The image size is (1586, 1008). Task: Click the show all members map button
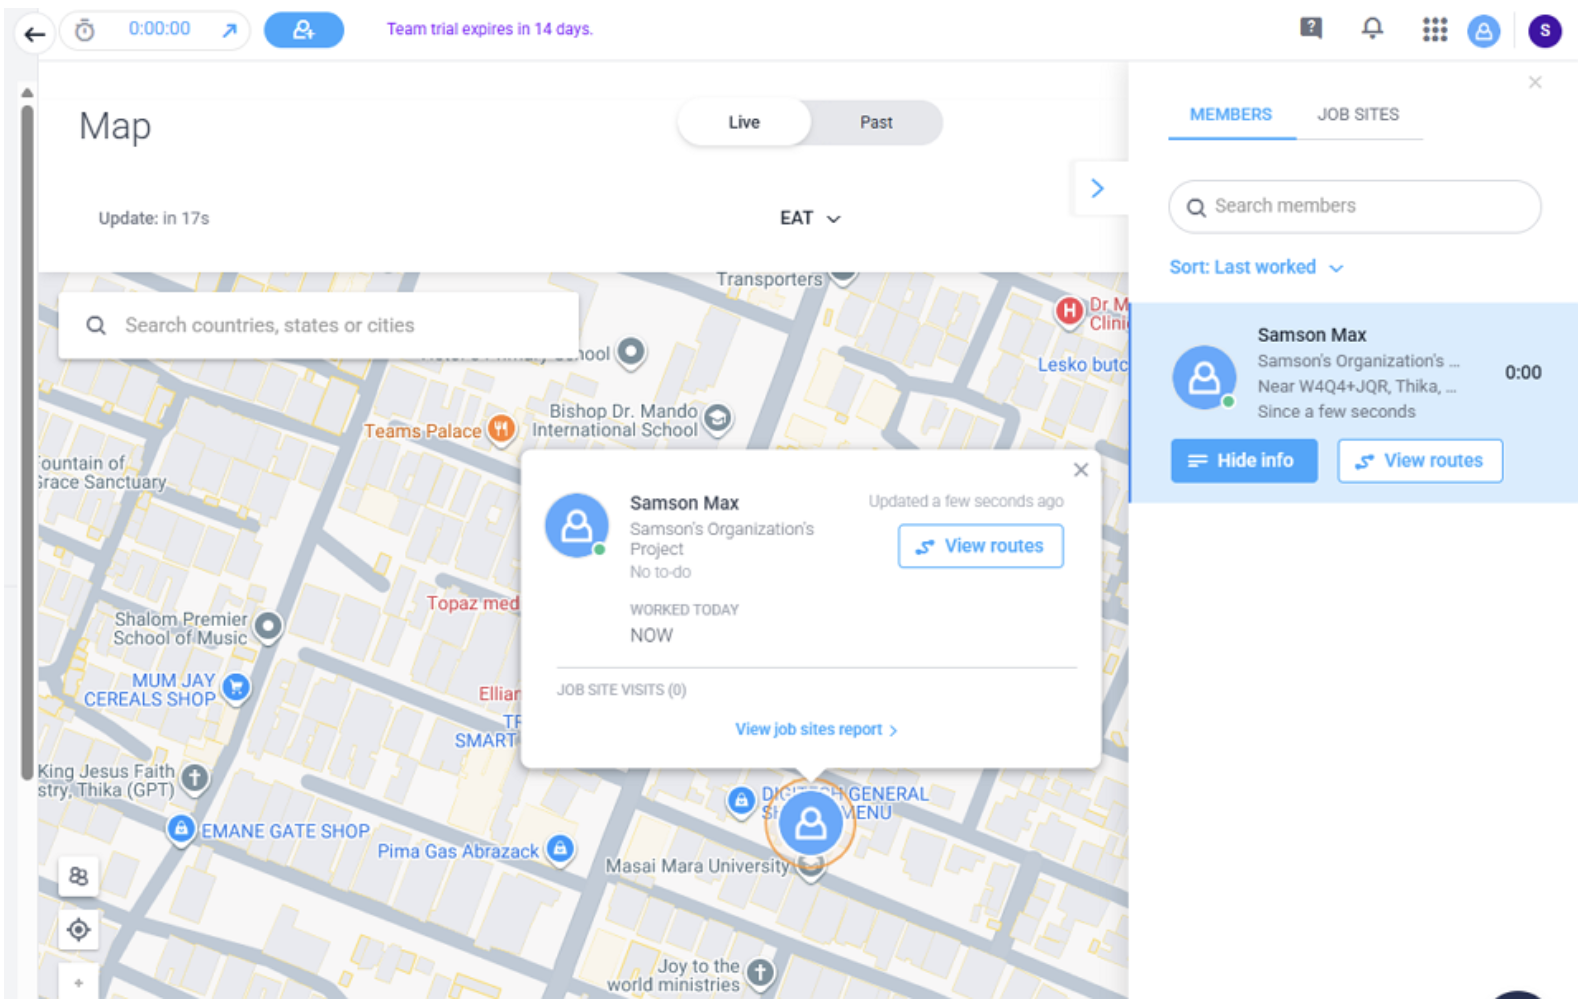tap(78, 877)
